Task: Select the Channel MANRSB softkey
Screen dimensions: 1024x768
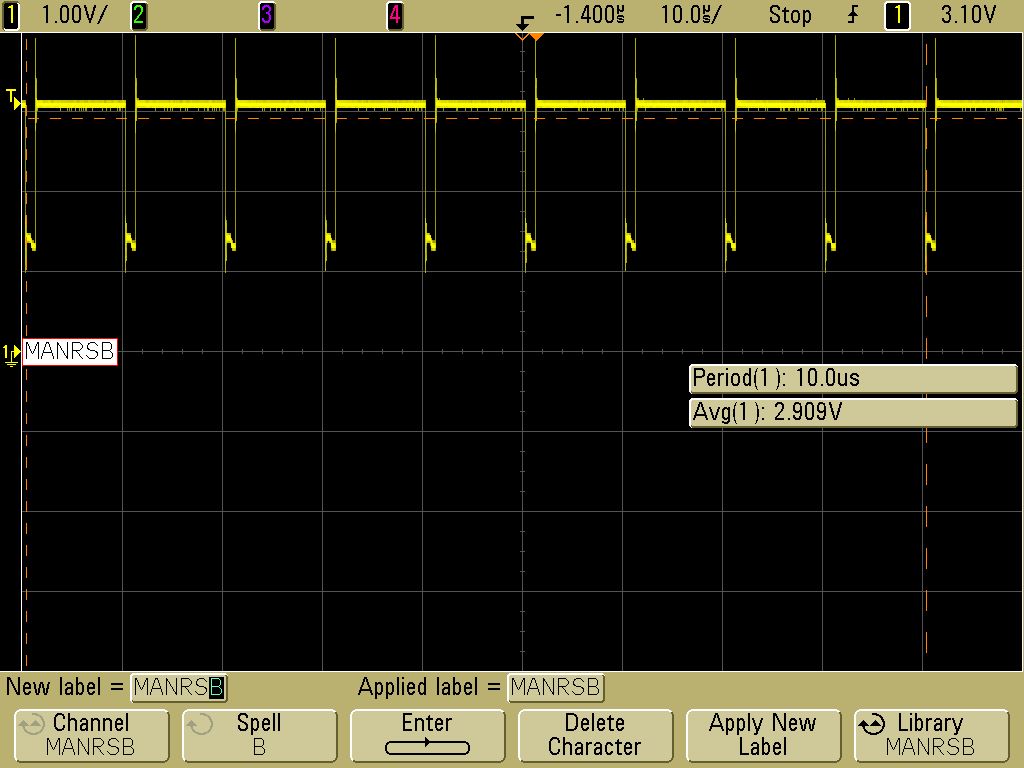Action: click(x=91, y=735)
